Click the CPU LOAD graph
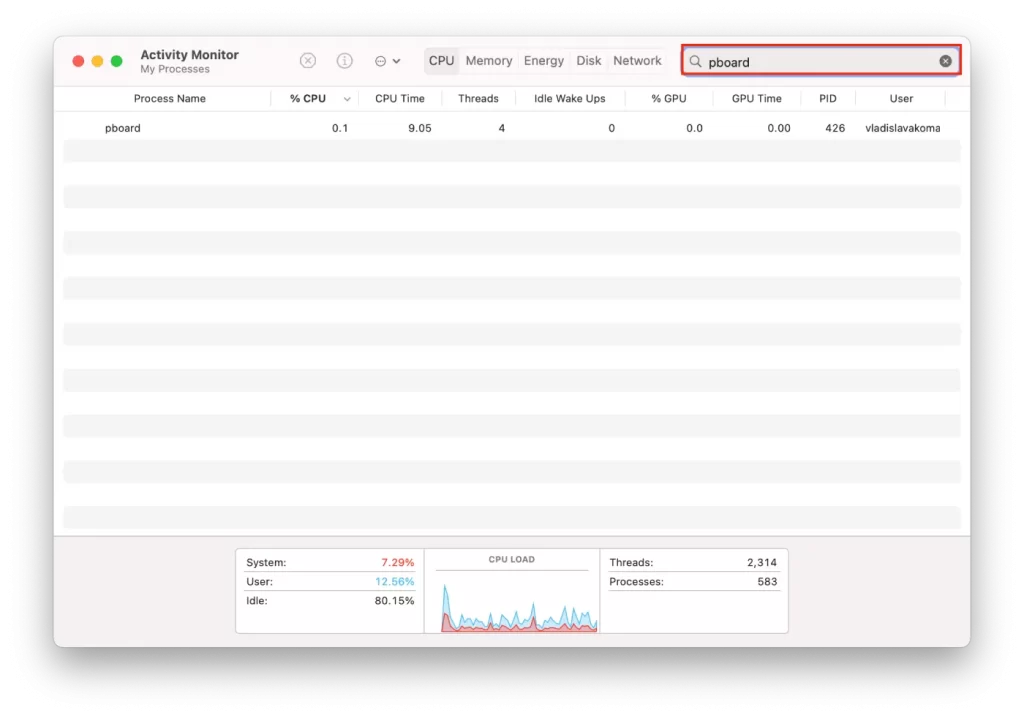The width and height of the screenshot is (1024, 718). tap(519, 607)
